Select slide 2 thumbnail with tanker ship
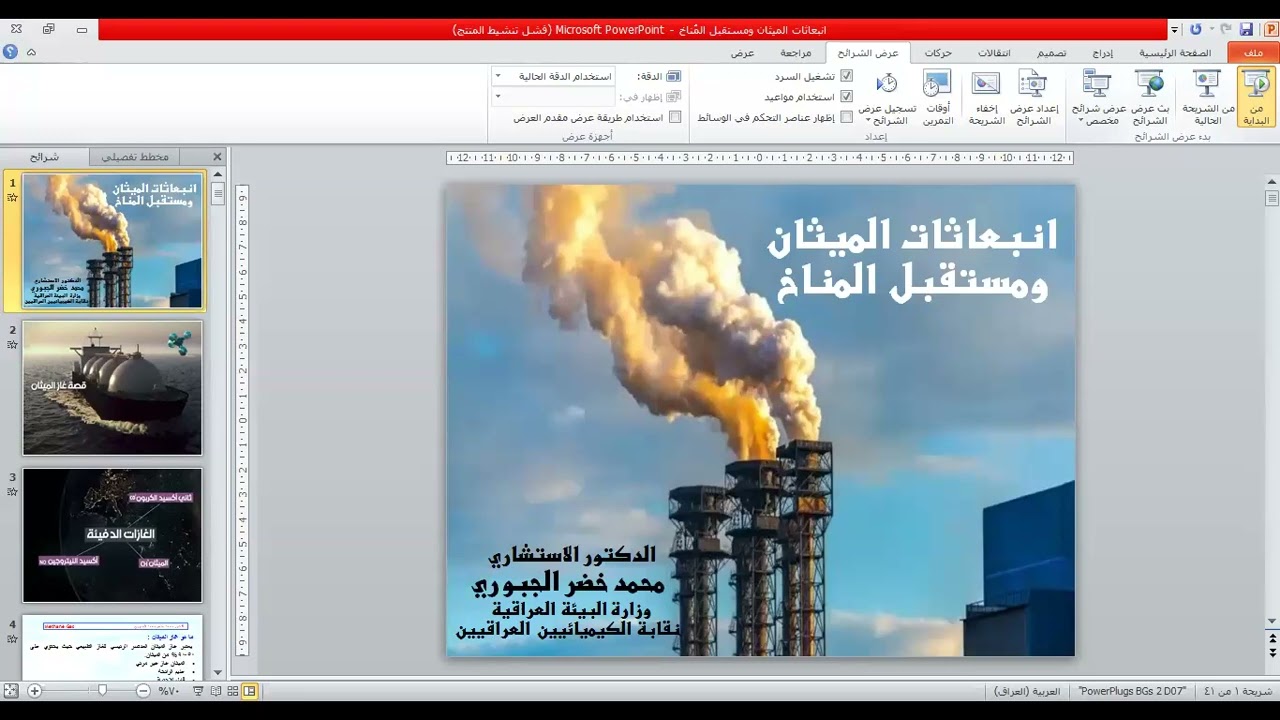This screenshot has height=720, width=1280. 113,388
